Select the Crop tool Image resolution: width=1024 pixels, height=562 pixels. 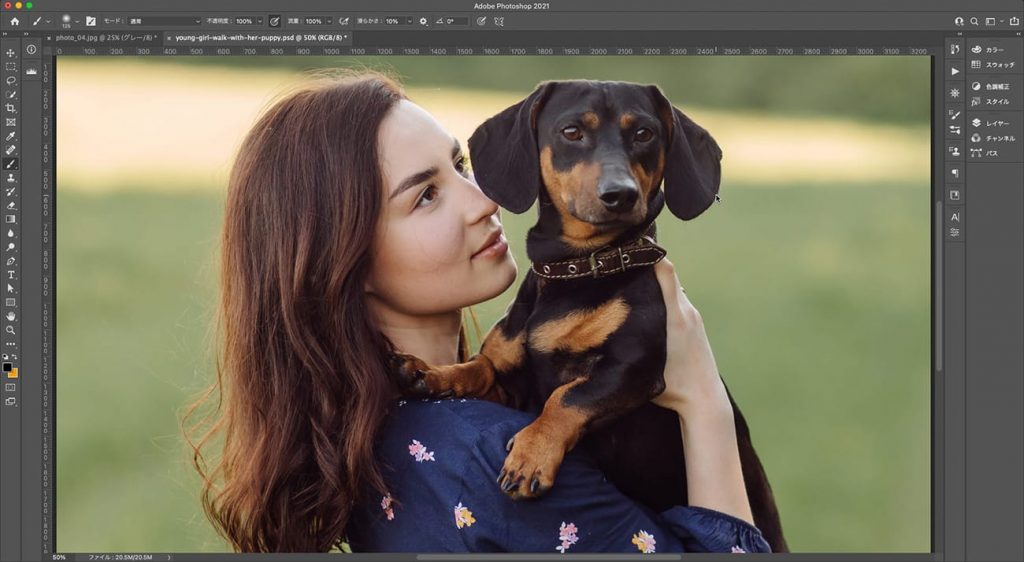11,108
